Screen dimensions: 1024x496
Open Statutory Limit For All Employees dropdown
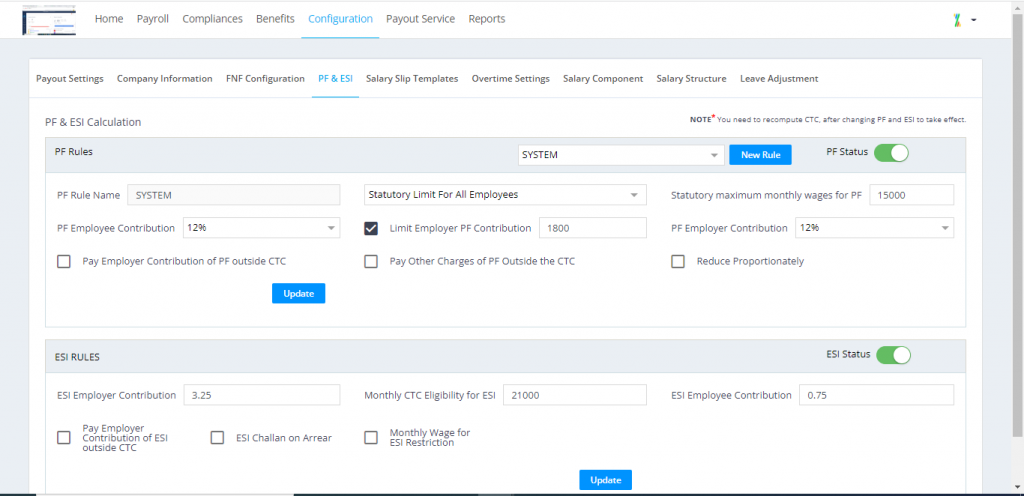click(x=505, y=194)
